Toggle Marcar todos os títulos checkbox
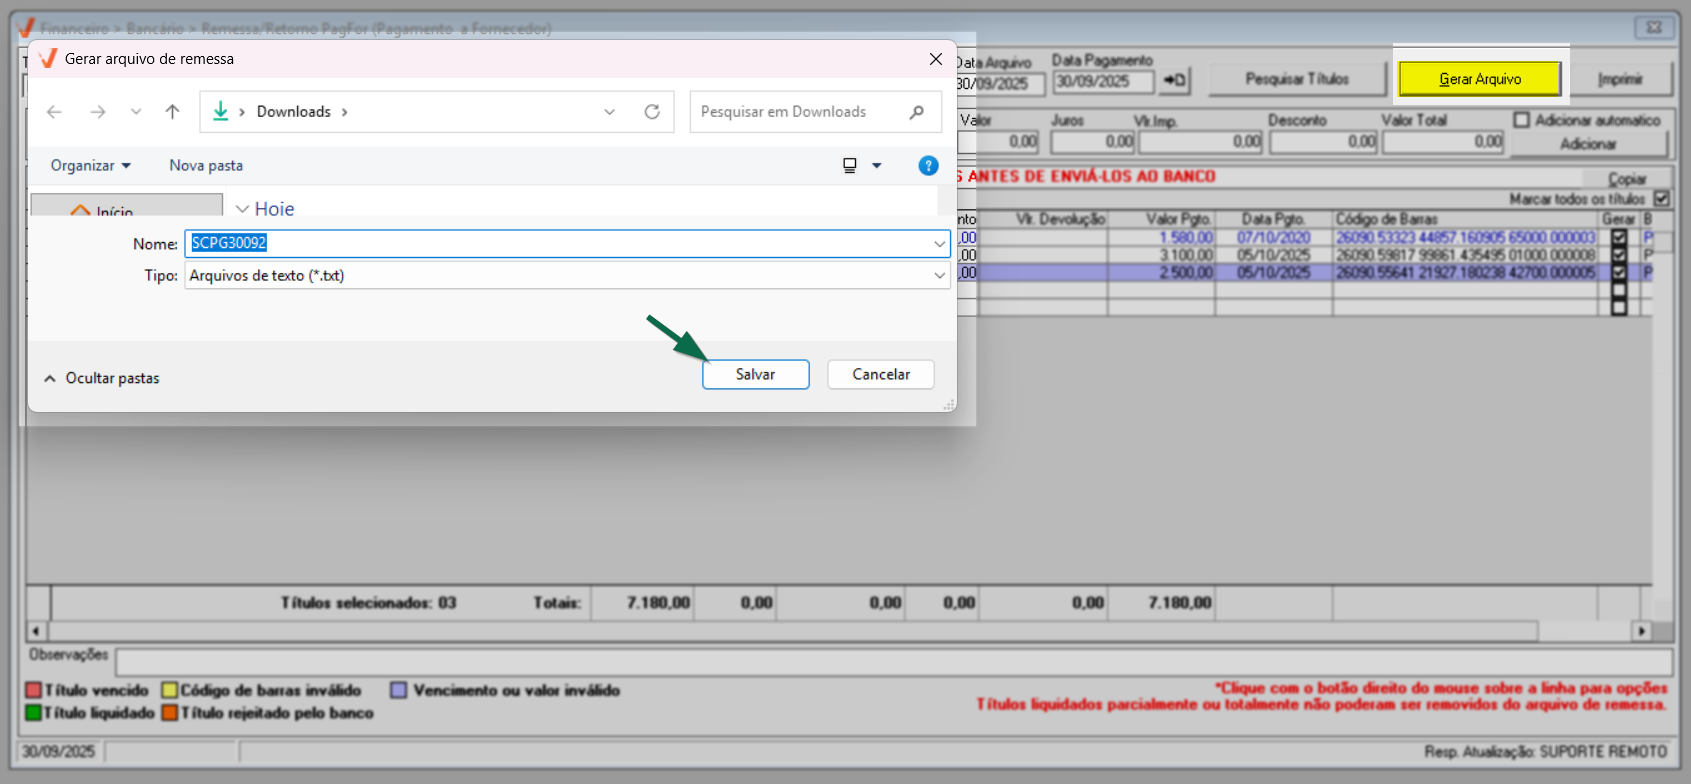Image resolution: width=1691 pixels, height=784 pixels. (x=1662, y=199)
